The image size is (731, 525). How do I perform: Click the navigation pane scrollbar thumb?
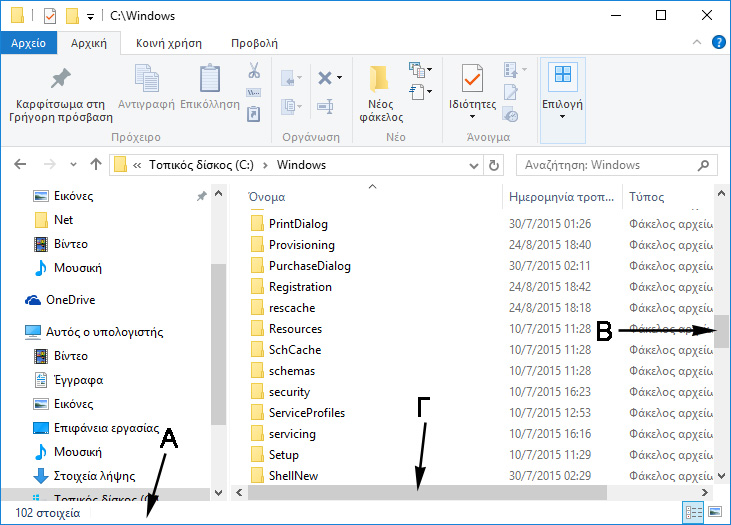(218, 344)
